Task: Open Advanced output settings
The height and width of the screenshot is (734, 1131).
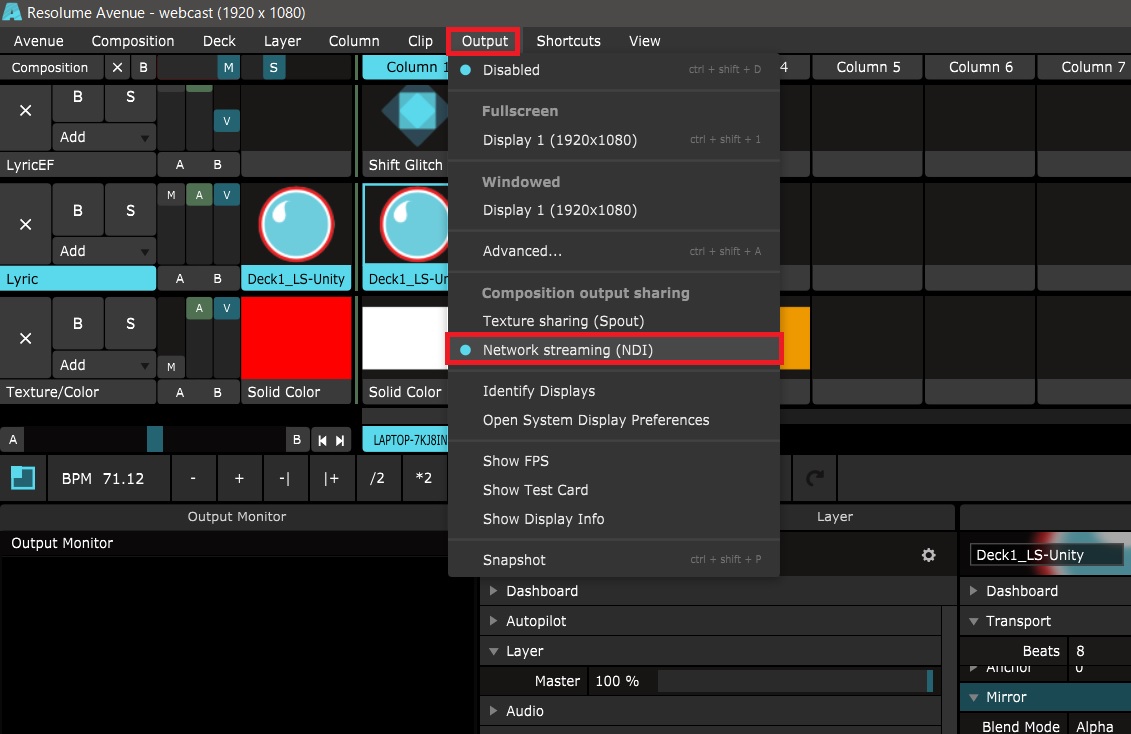Action: (x=614, y=251)
